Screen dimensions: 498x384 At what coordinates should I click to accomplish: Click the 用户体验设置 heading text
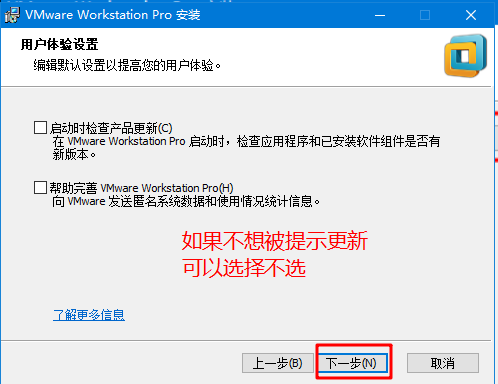click(59, 44)
